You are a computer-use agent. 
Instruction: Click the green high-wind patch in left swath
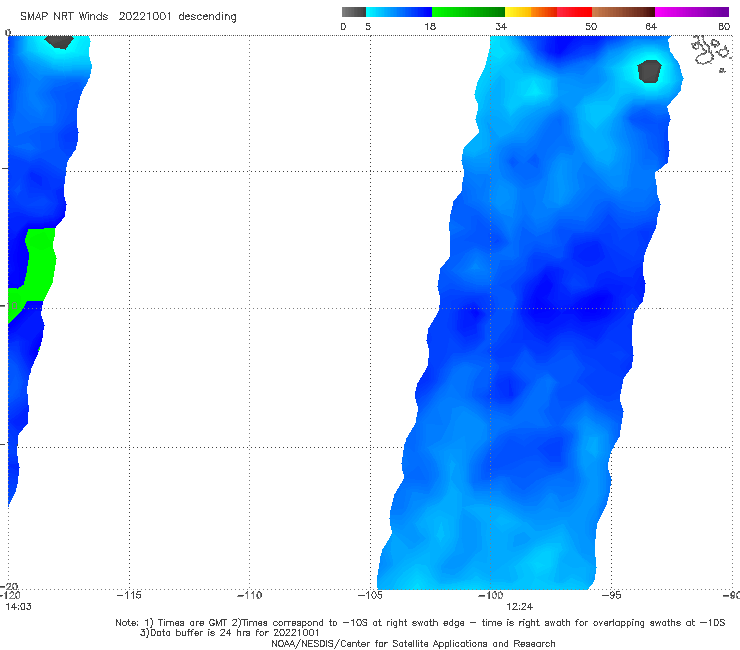coord(40,264)
